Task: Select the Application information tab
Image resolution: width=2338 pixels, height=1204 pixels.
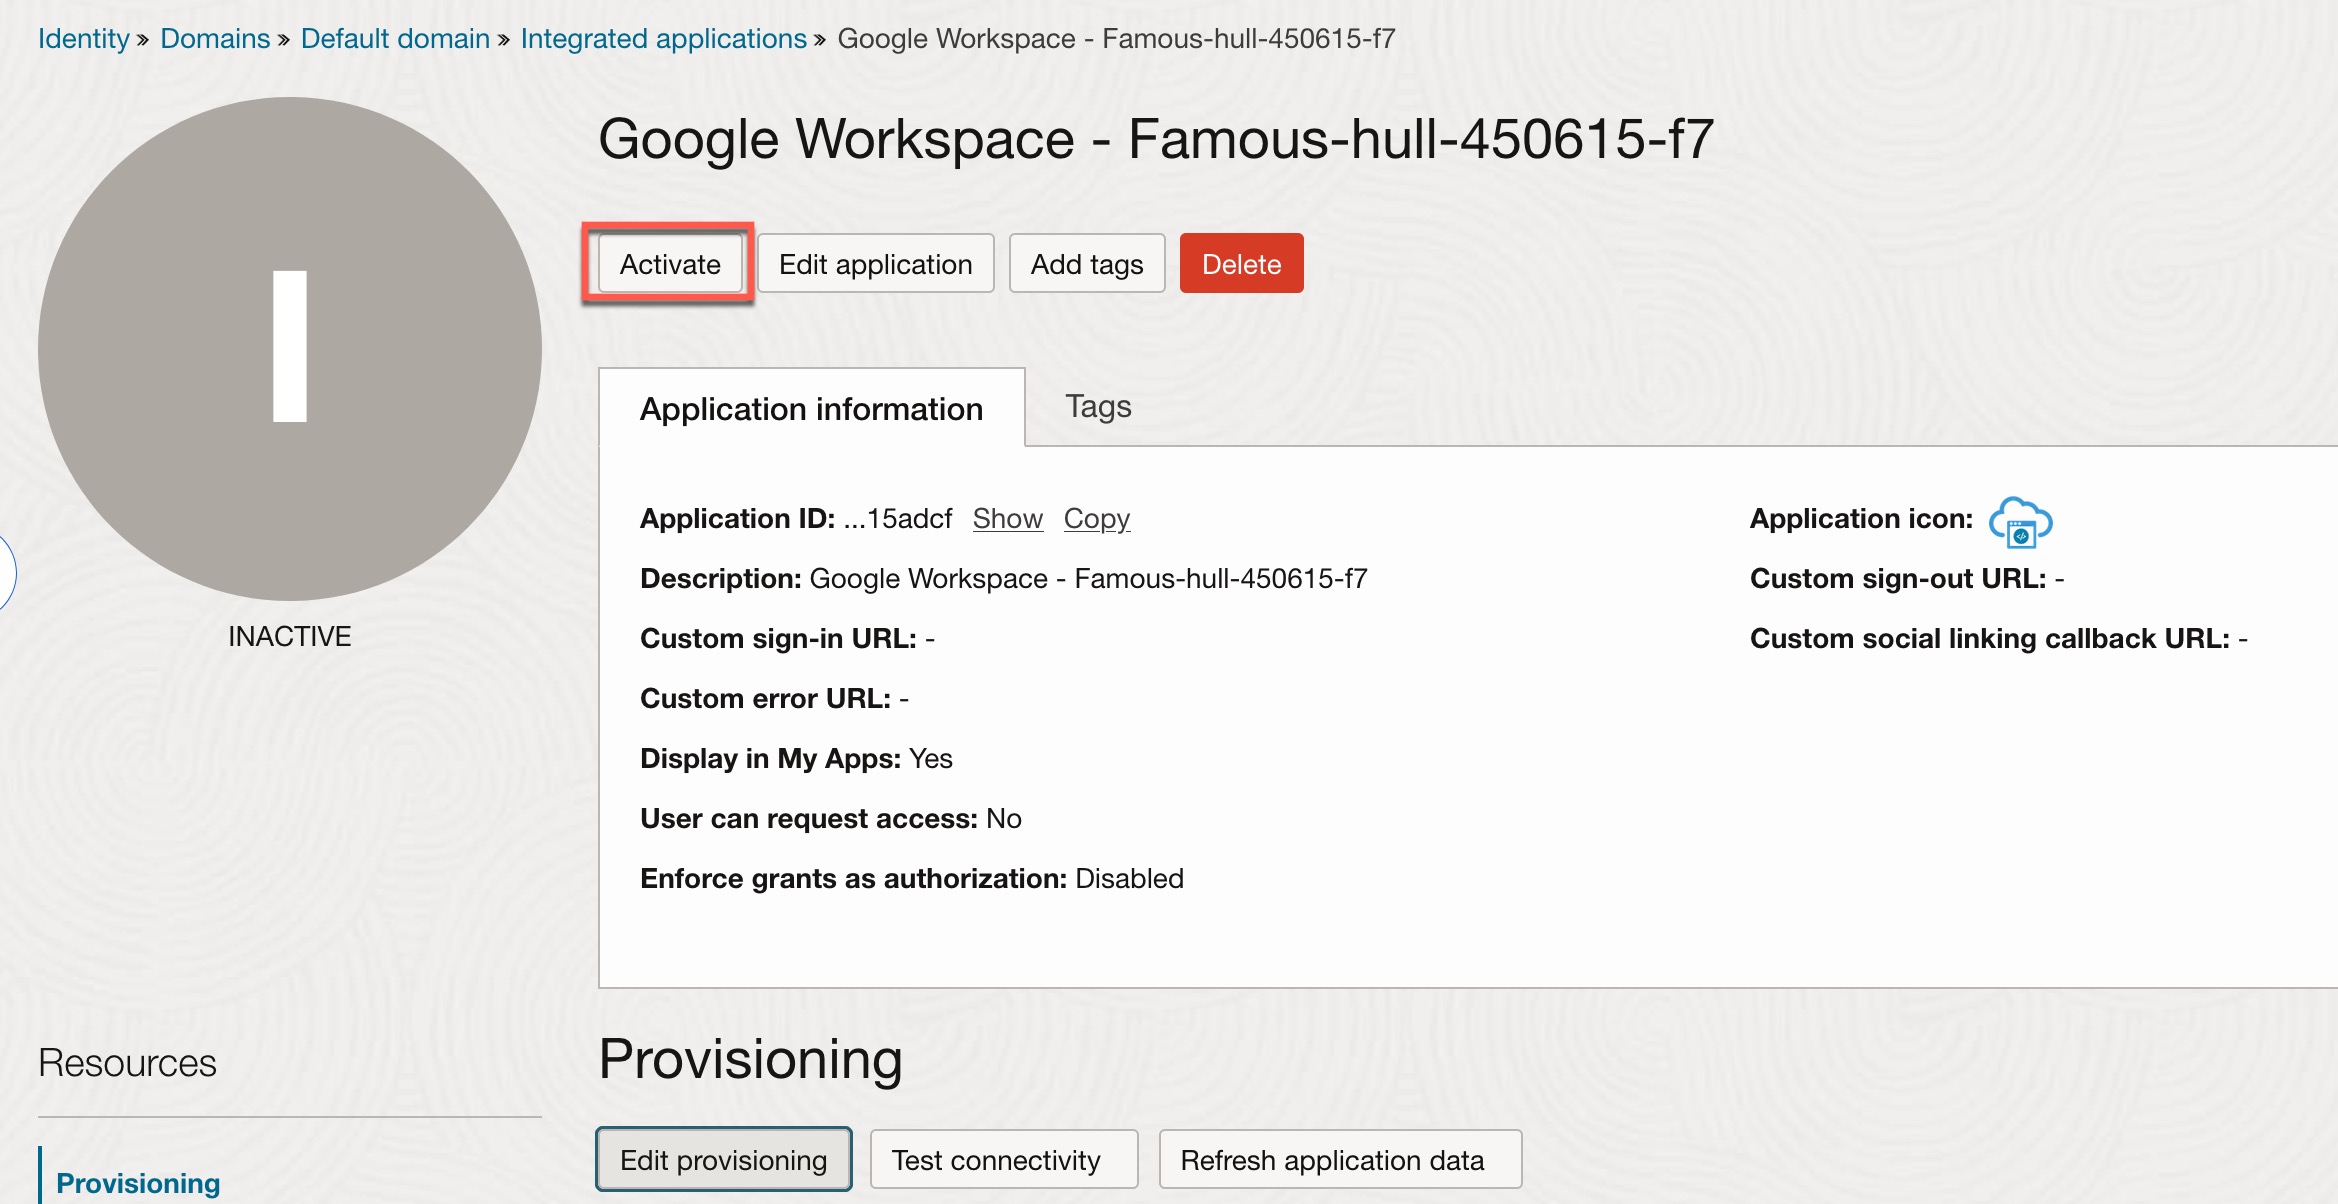Action: (811, 409)
